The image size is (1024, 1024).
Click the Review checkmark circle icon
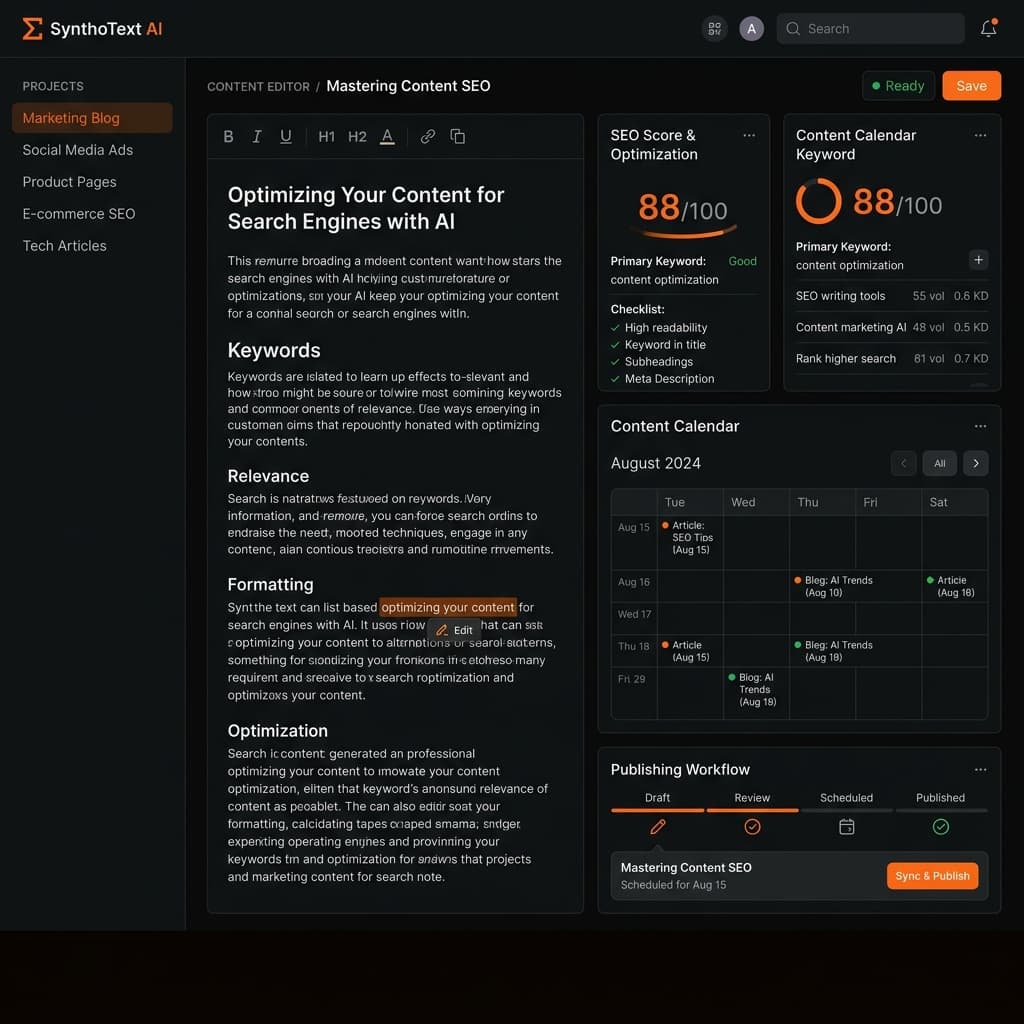[752, 827]
